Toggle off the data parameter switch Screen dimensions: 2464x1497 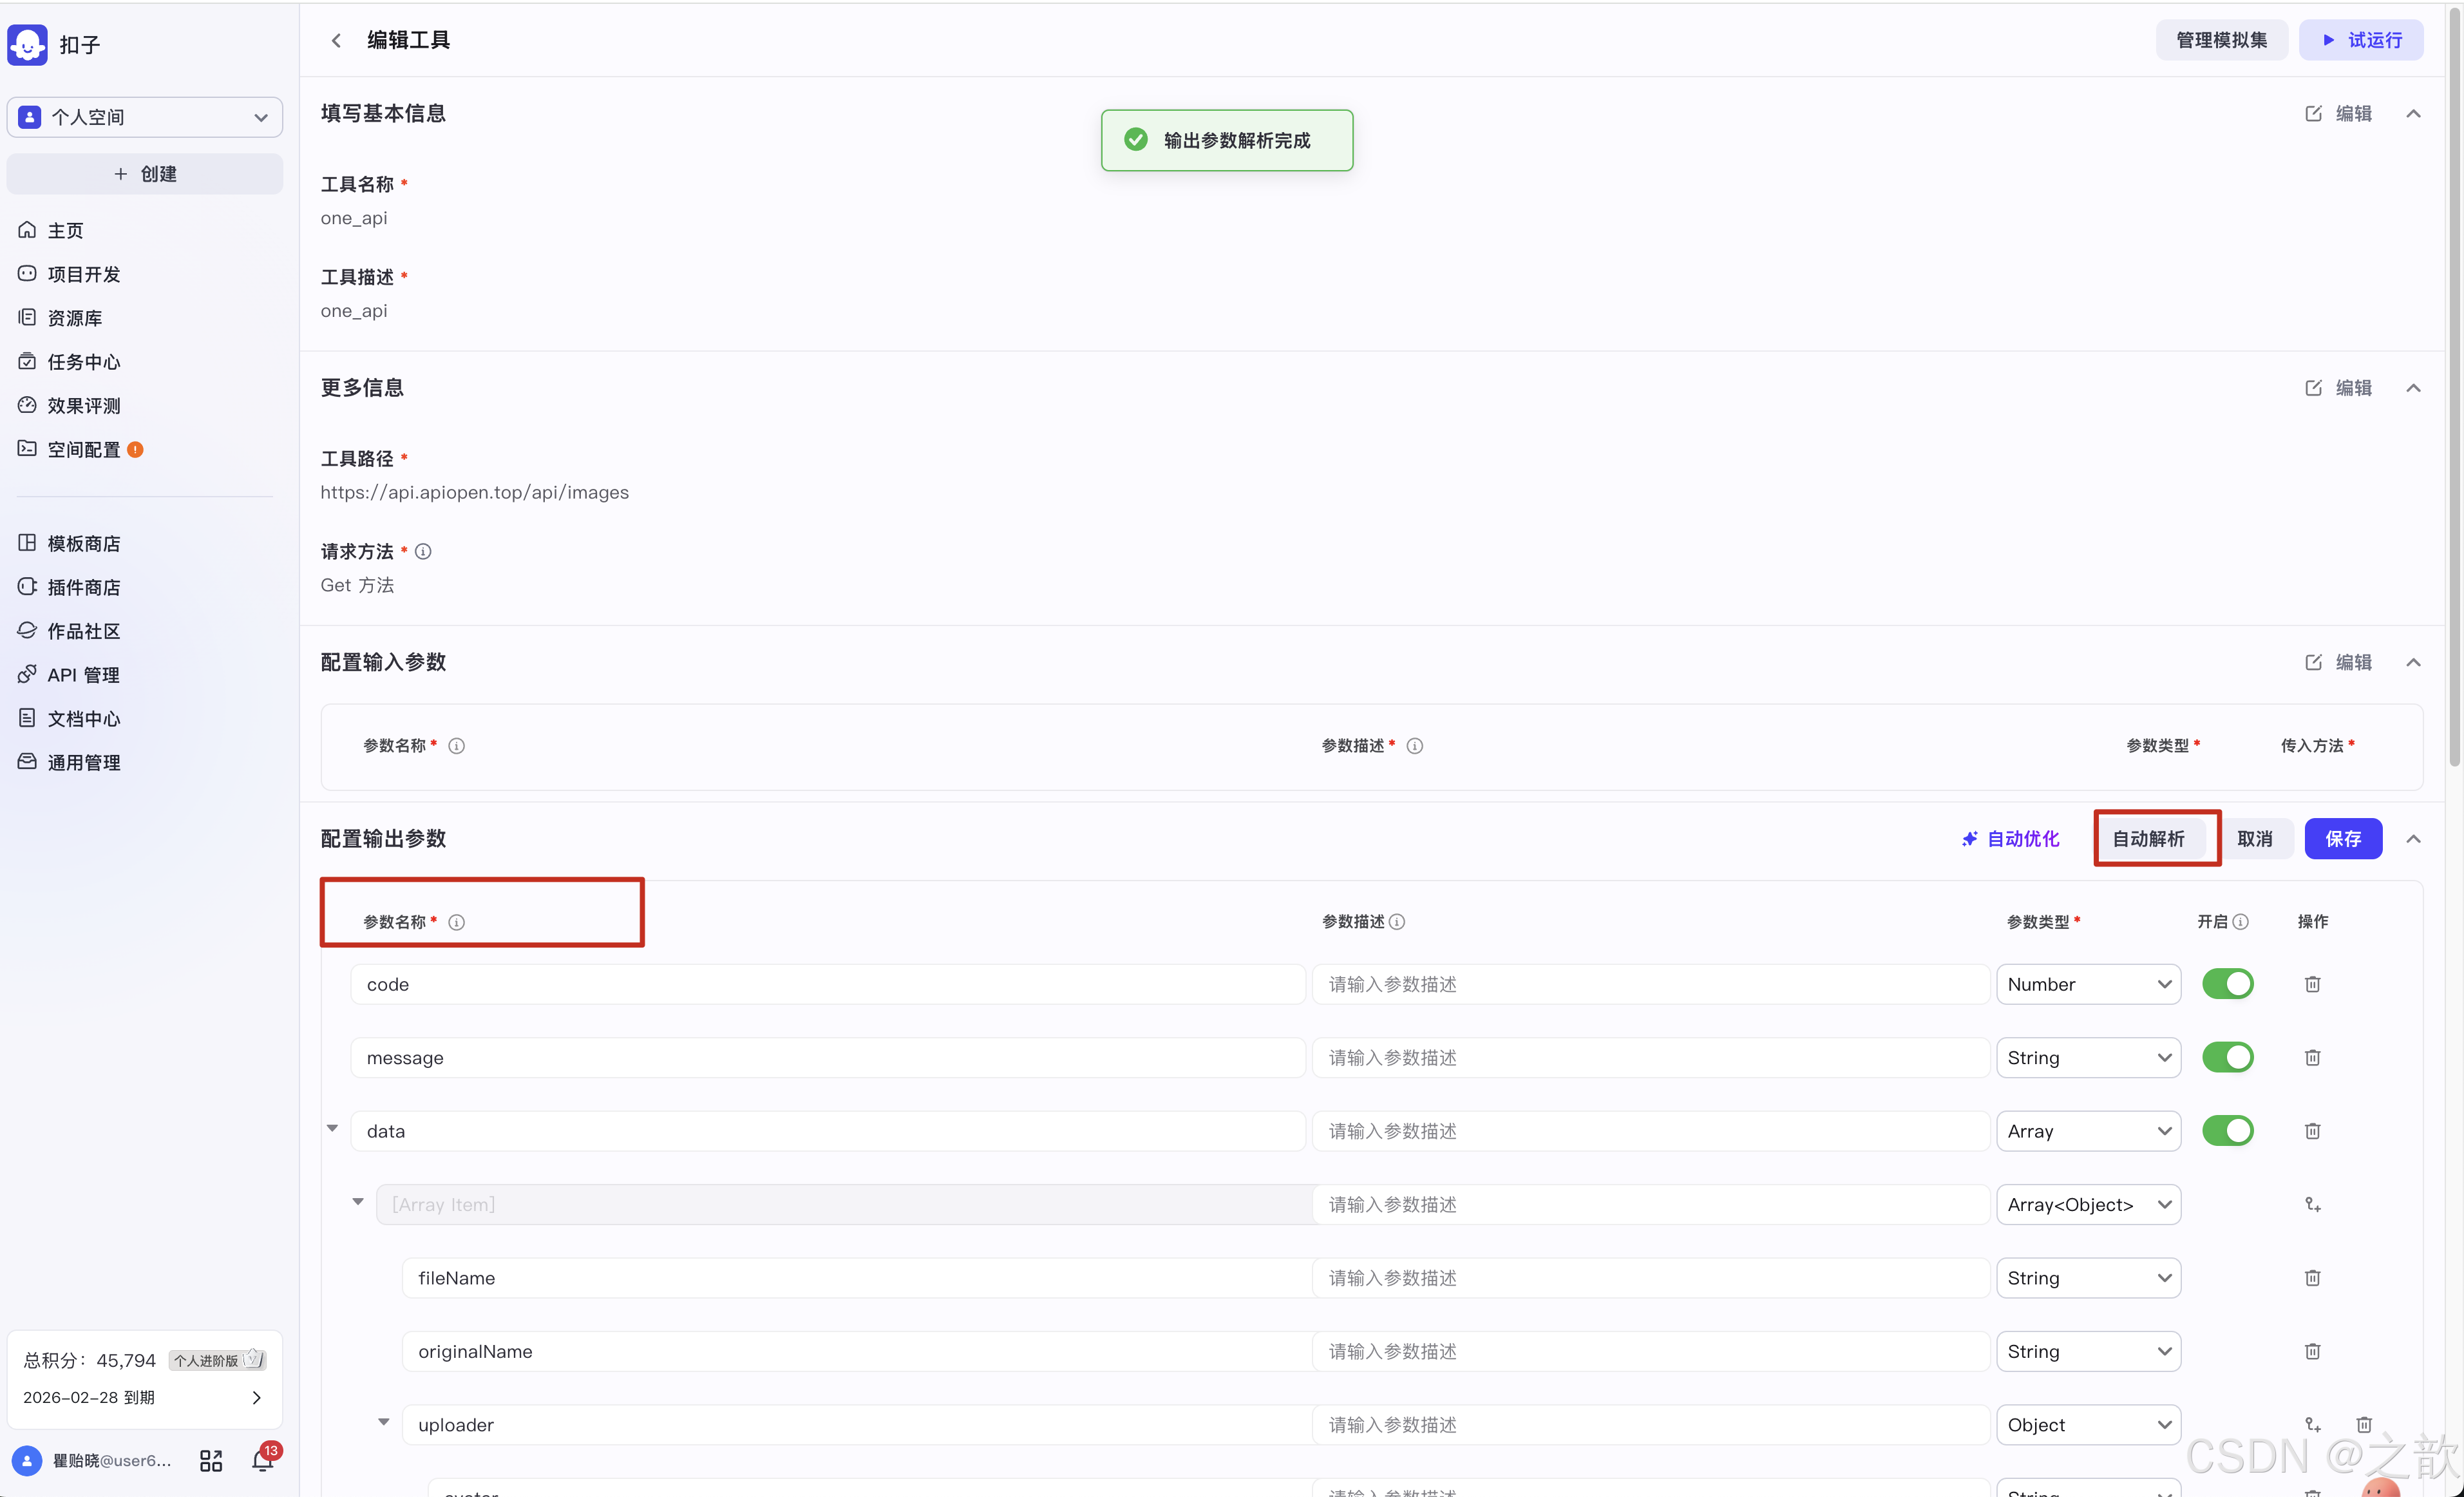[2227, 1131]
